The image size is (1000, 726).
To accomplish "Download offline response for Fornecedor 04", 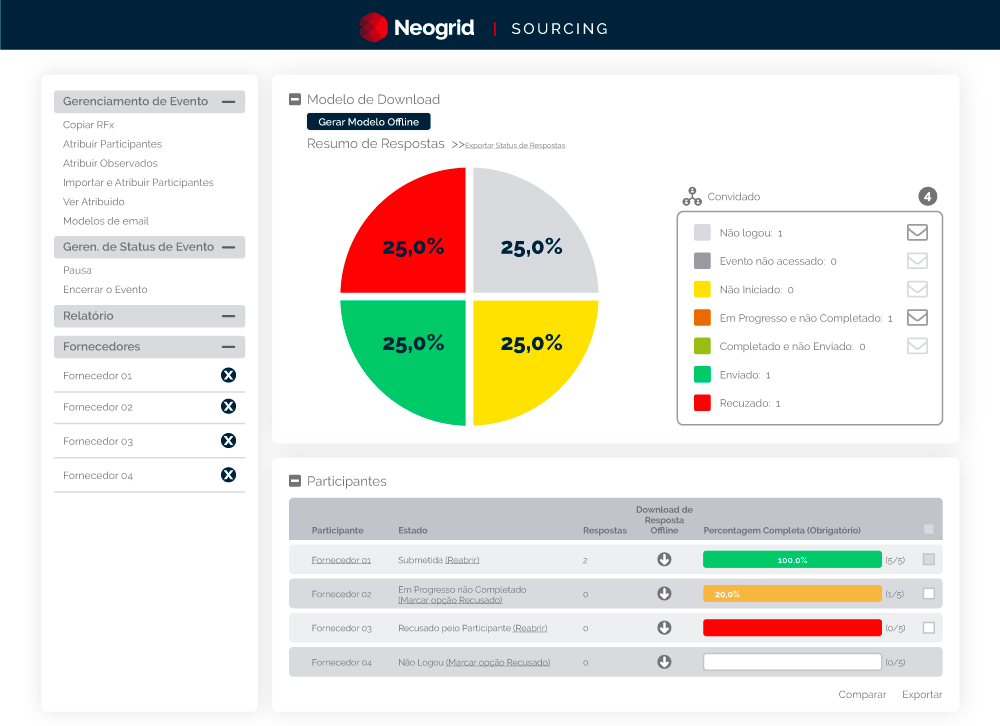I will pyautogui.click(x=664, y=662).
